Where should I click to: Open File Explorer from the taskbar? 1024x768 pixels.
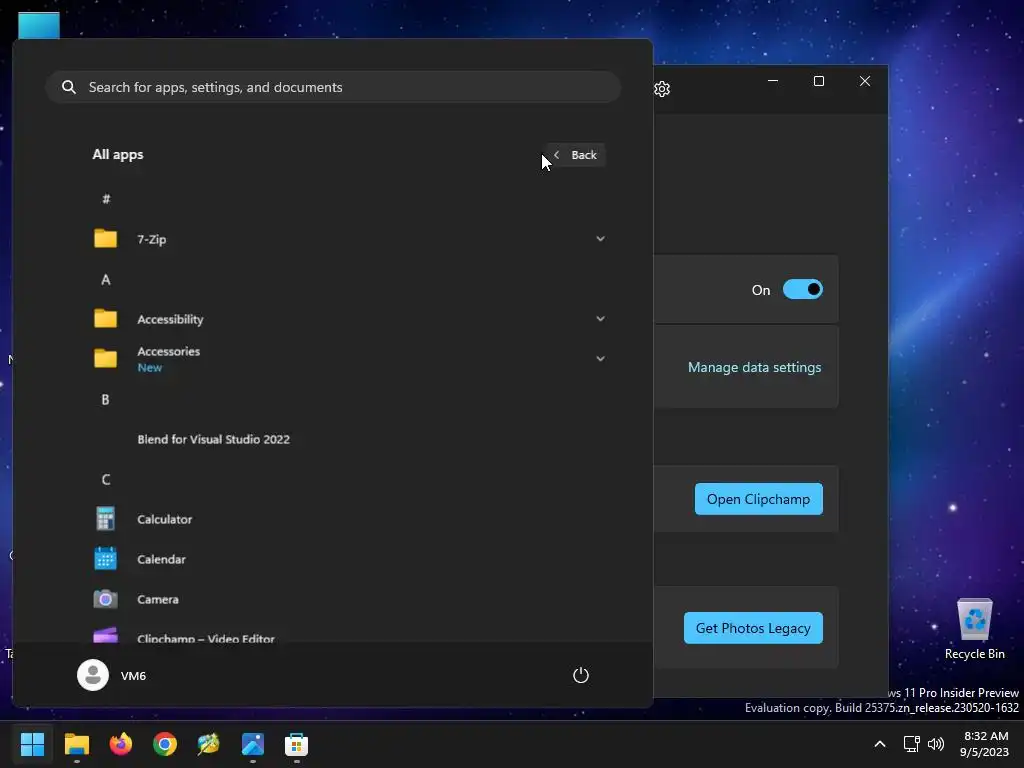[76, 744]
